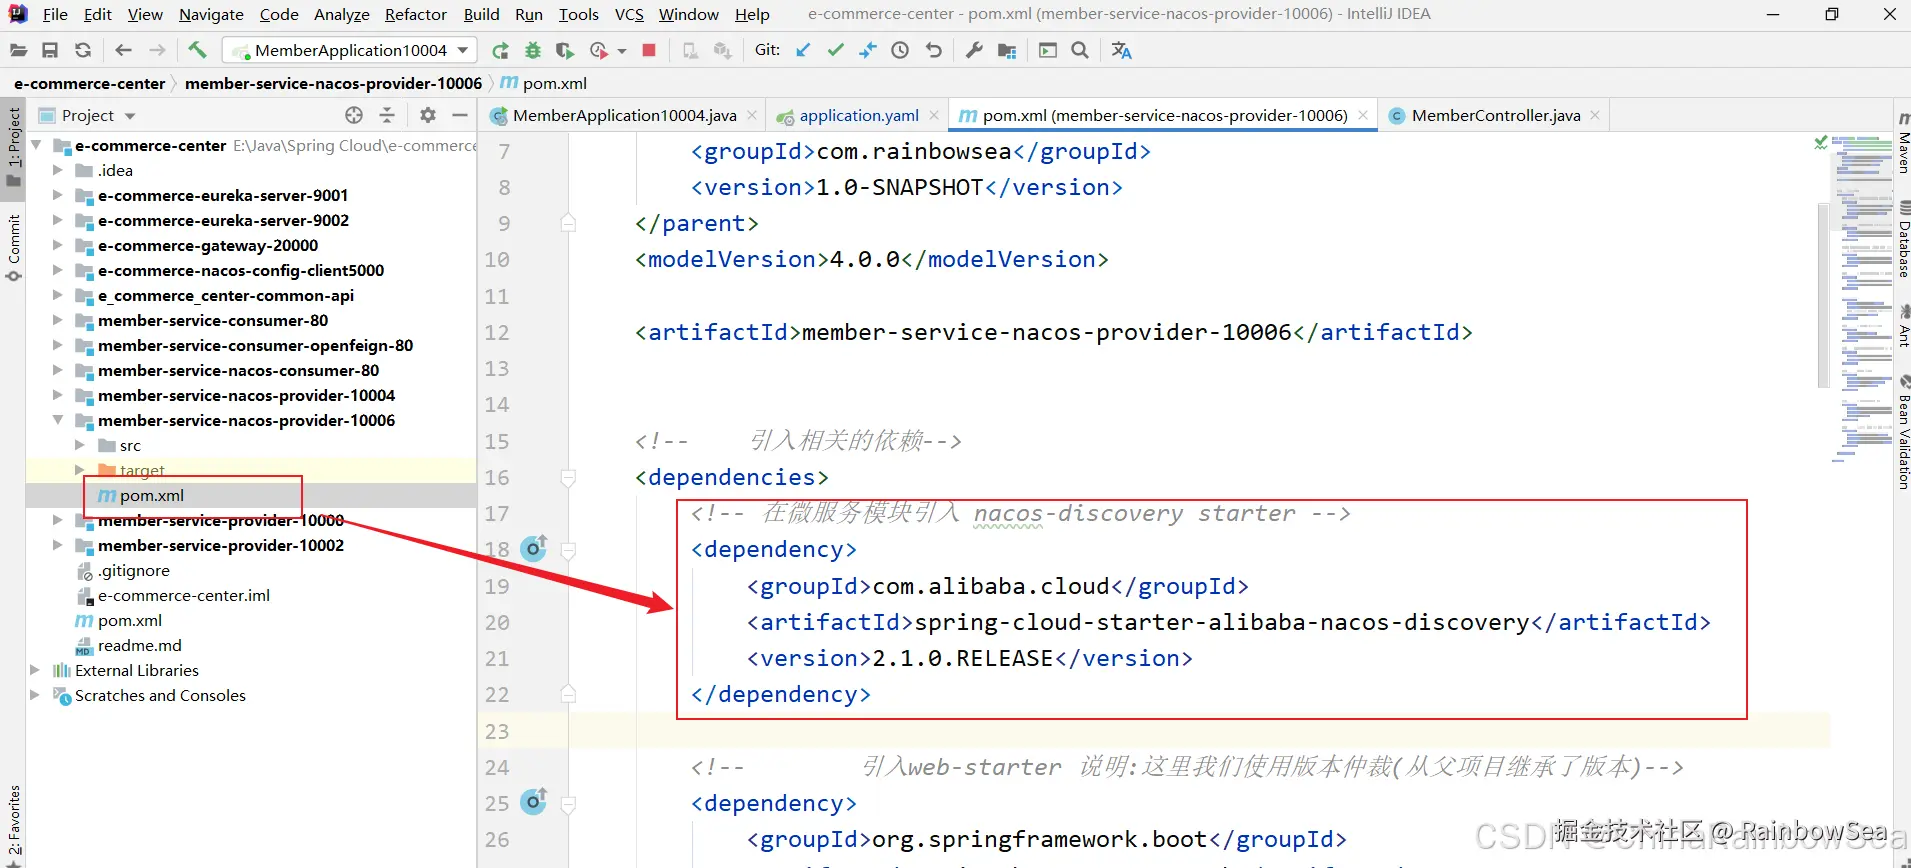Click gutter icon on line 18

[534, 548]
